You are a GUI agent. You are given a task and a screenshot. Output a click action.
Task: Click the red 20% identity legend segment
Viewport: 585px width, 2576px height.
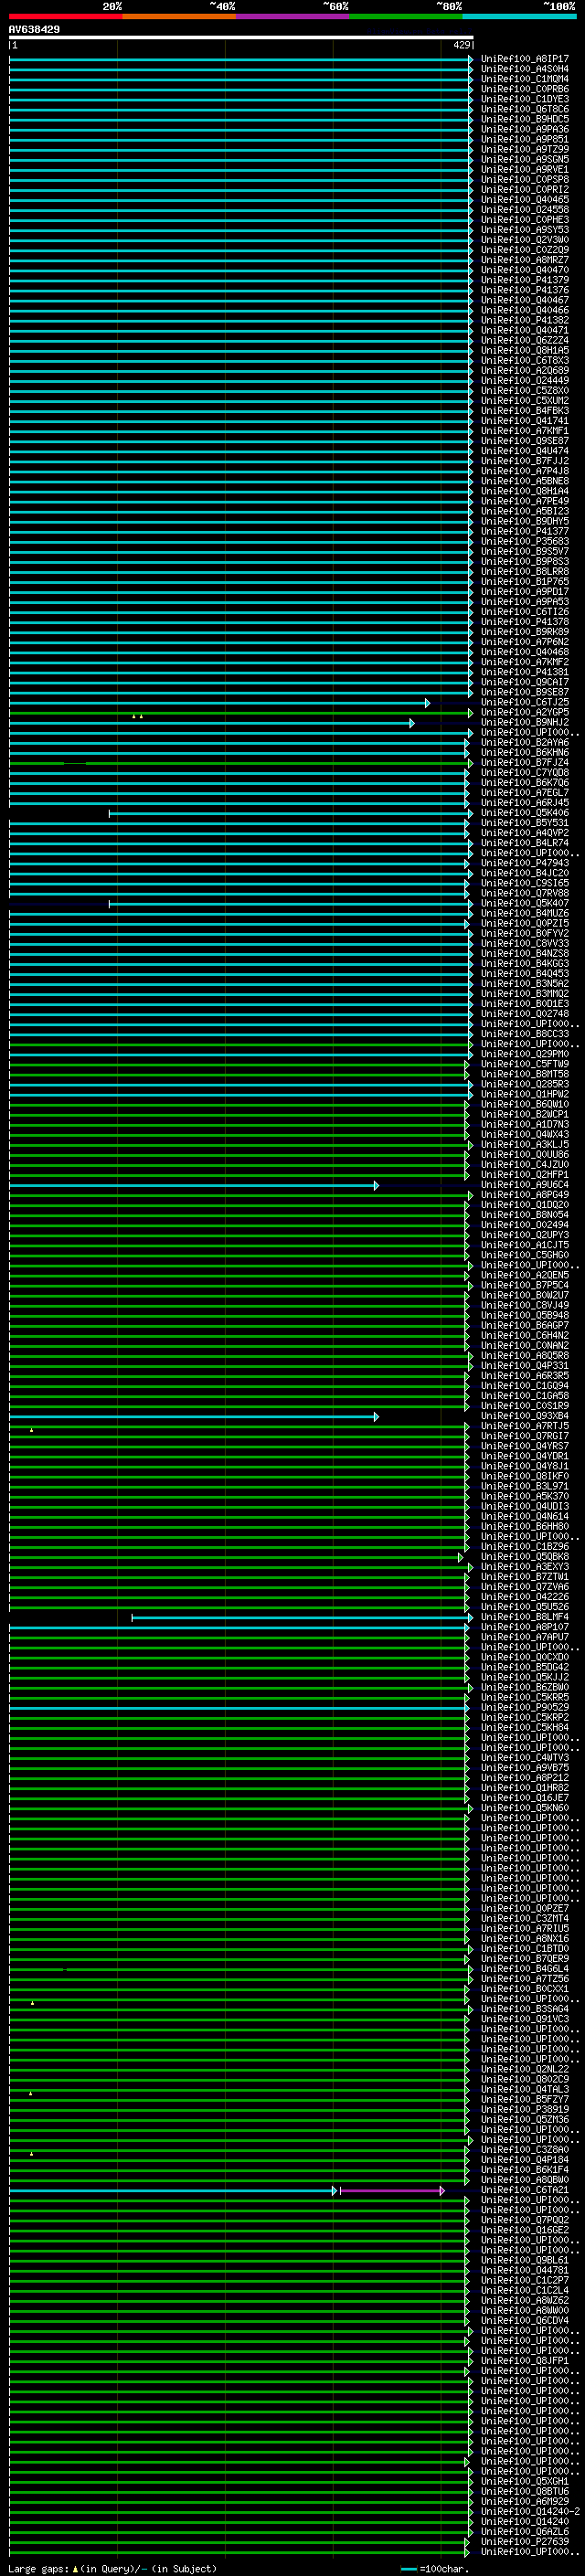coord(65,16)
